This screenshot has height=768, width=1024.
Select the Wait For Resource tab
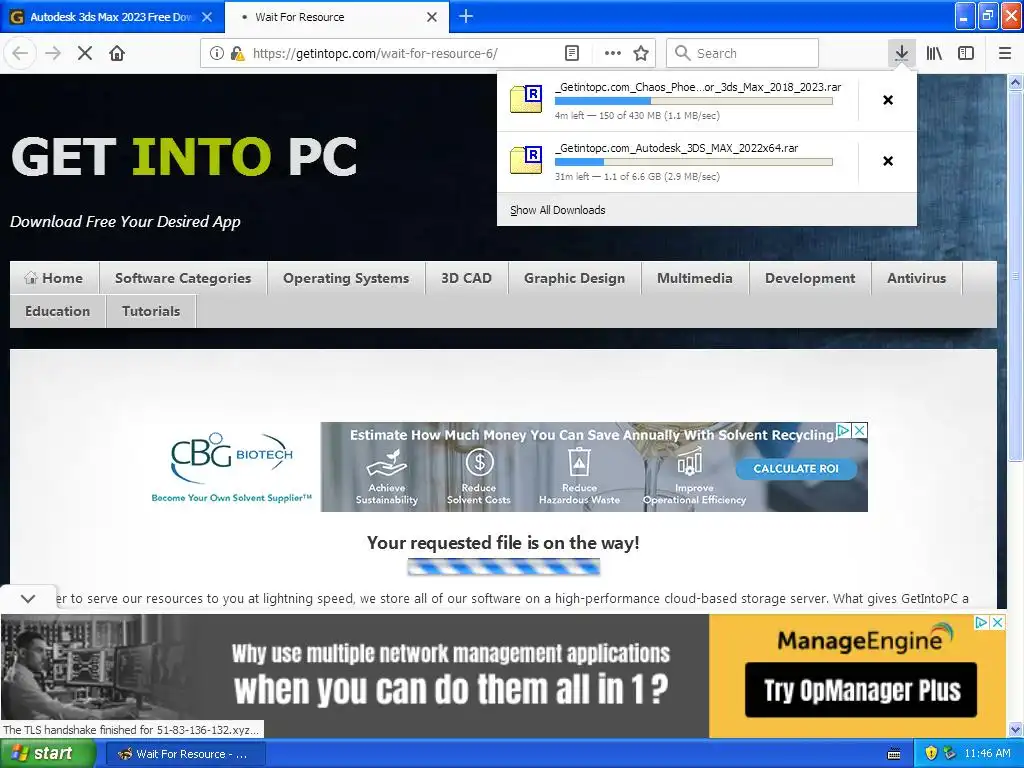point(336,17)
